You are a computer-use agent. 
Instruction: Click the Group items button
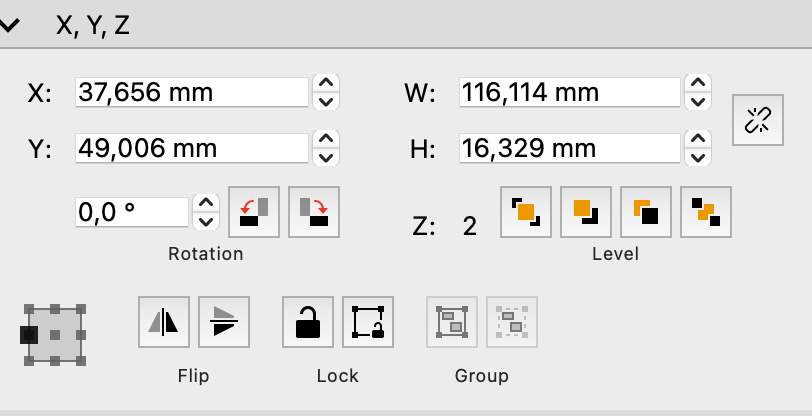[452, 322]
